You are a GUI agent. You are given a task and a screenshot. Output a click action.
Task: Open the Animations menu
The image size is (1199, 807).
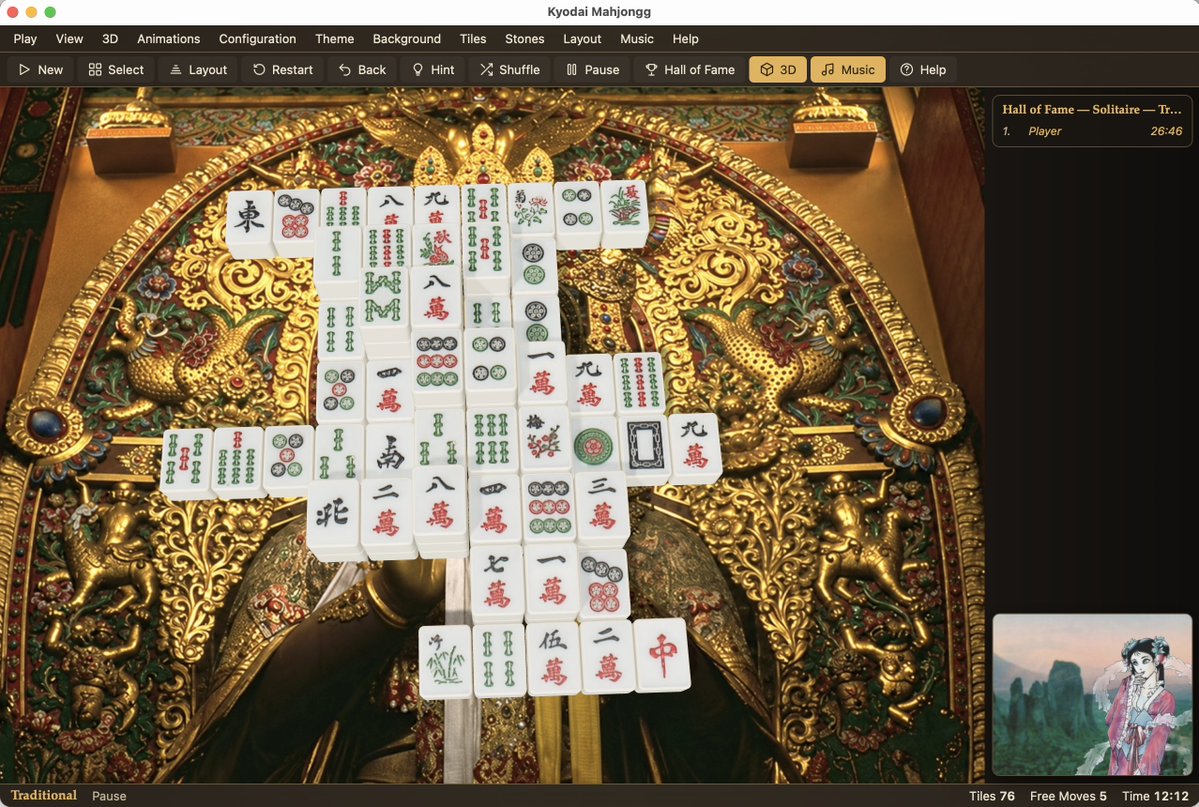point(168,39)
